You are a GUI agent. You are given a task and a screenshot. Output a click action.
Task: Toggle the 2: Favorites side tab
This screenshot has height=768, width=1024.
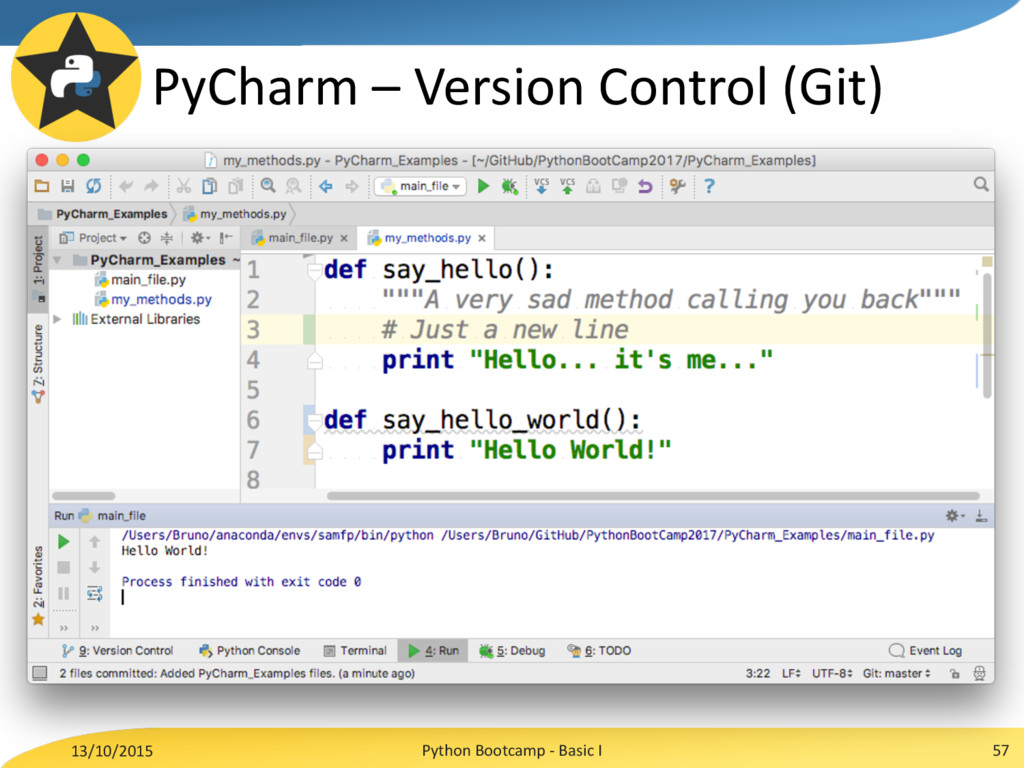[x=39, y=585]
